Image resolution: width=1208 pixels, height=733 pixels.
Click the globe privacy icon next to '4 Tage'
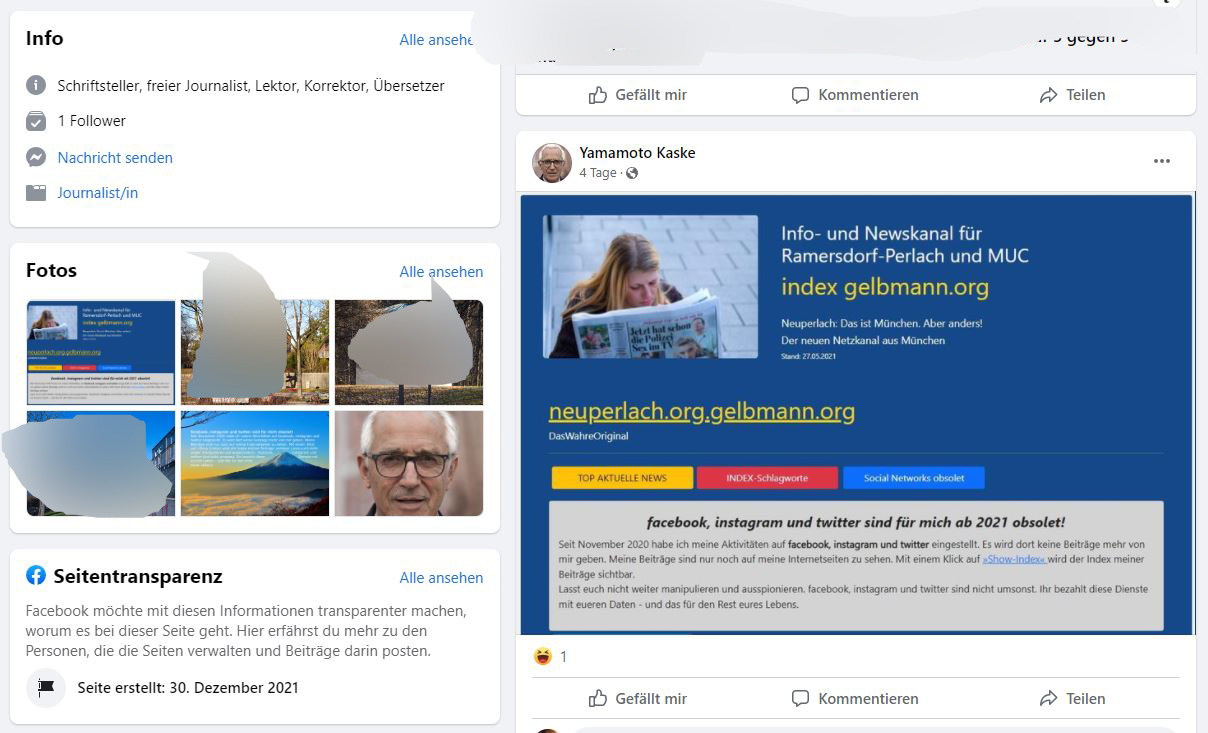tap(632, 173)
